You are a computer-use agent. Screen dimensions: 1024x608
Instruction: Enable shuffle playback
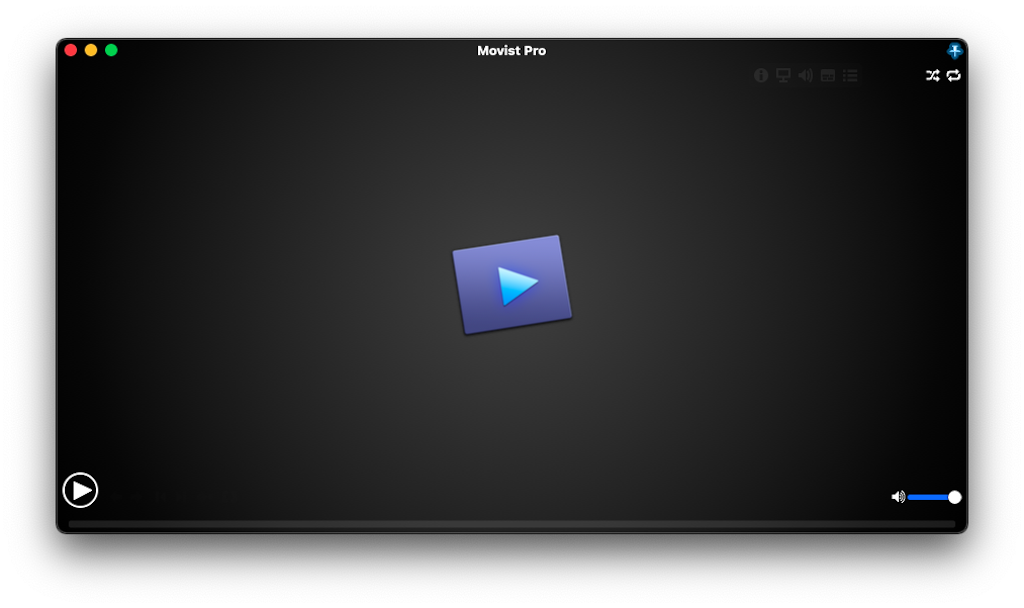(x=932, y=75)
